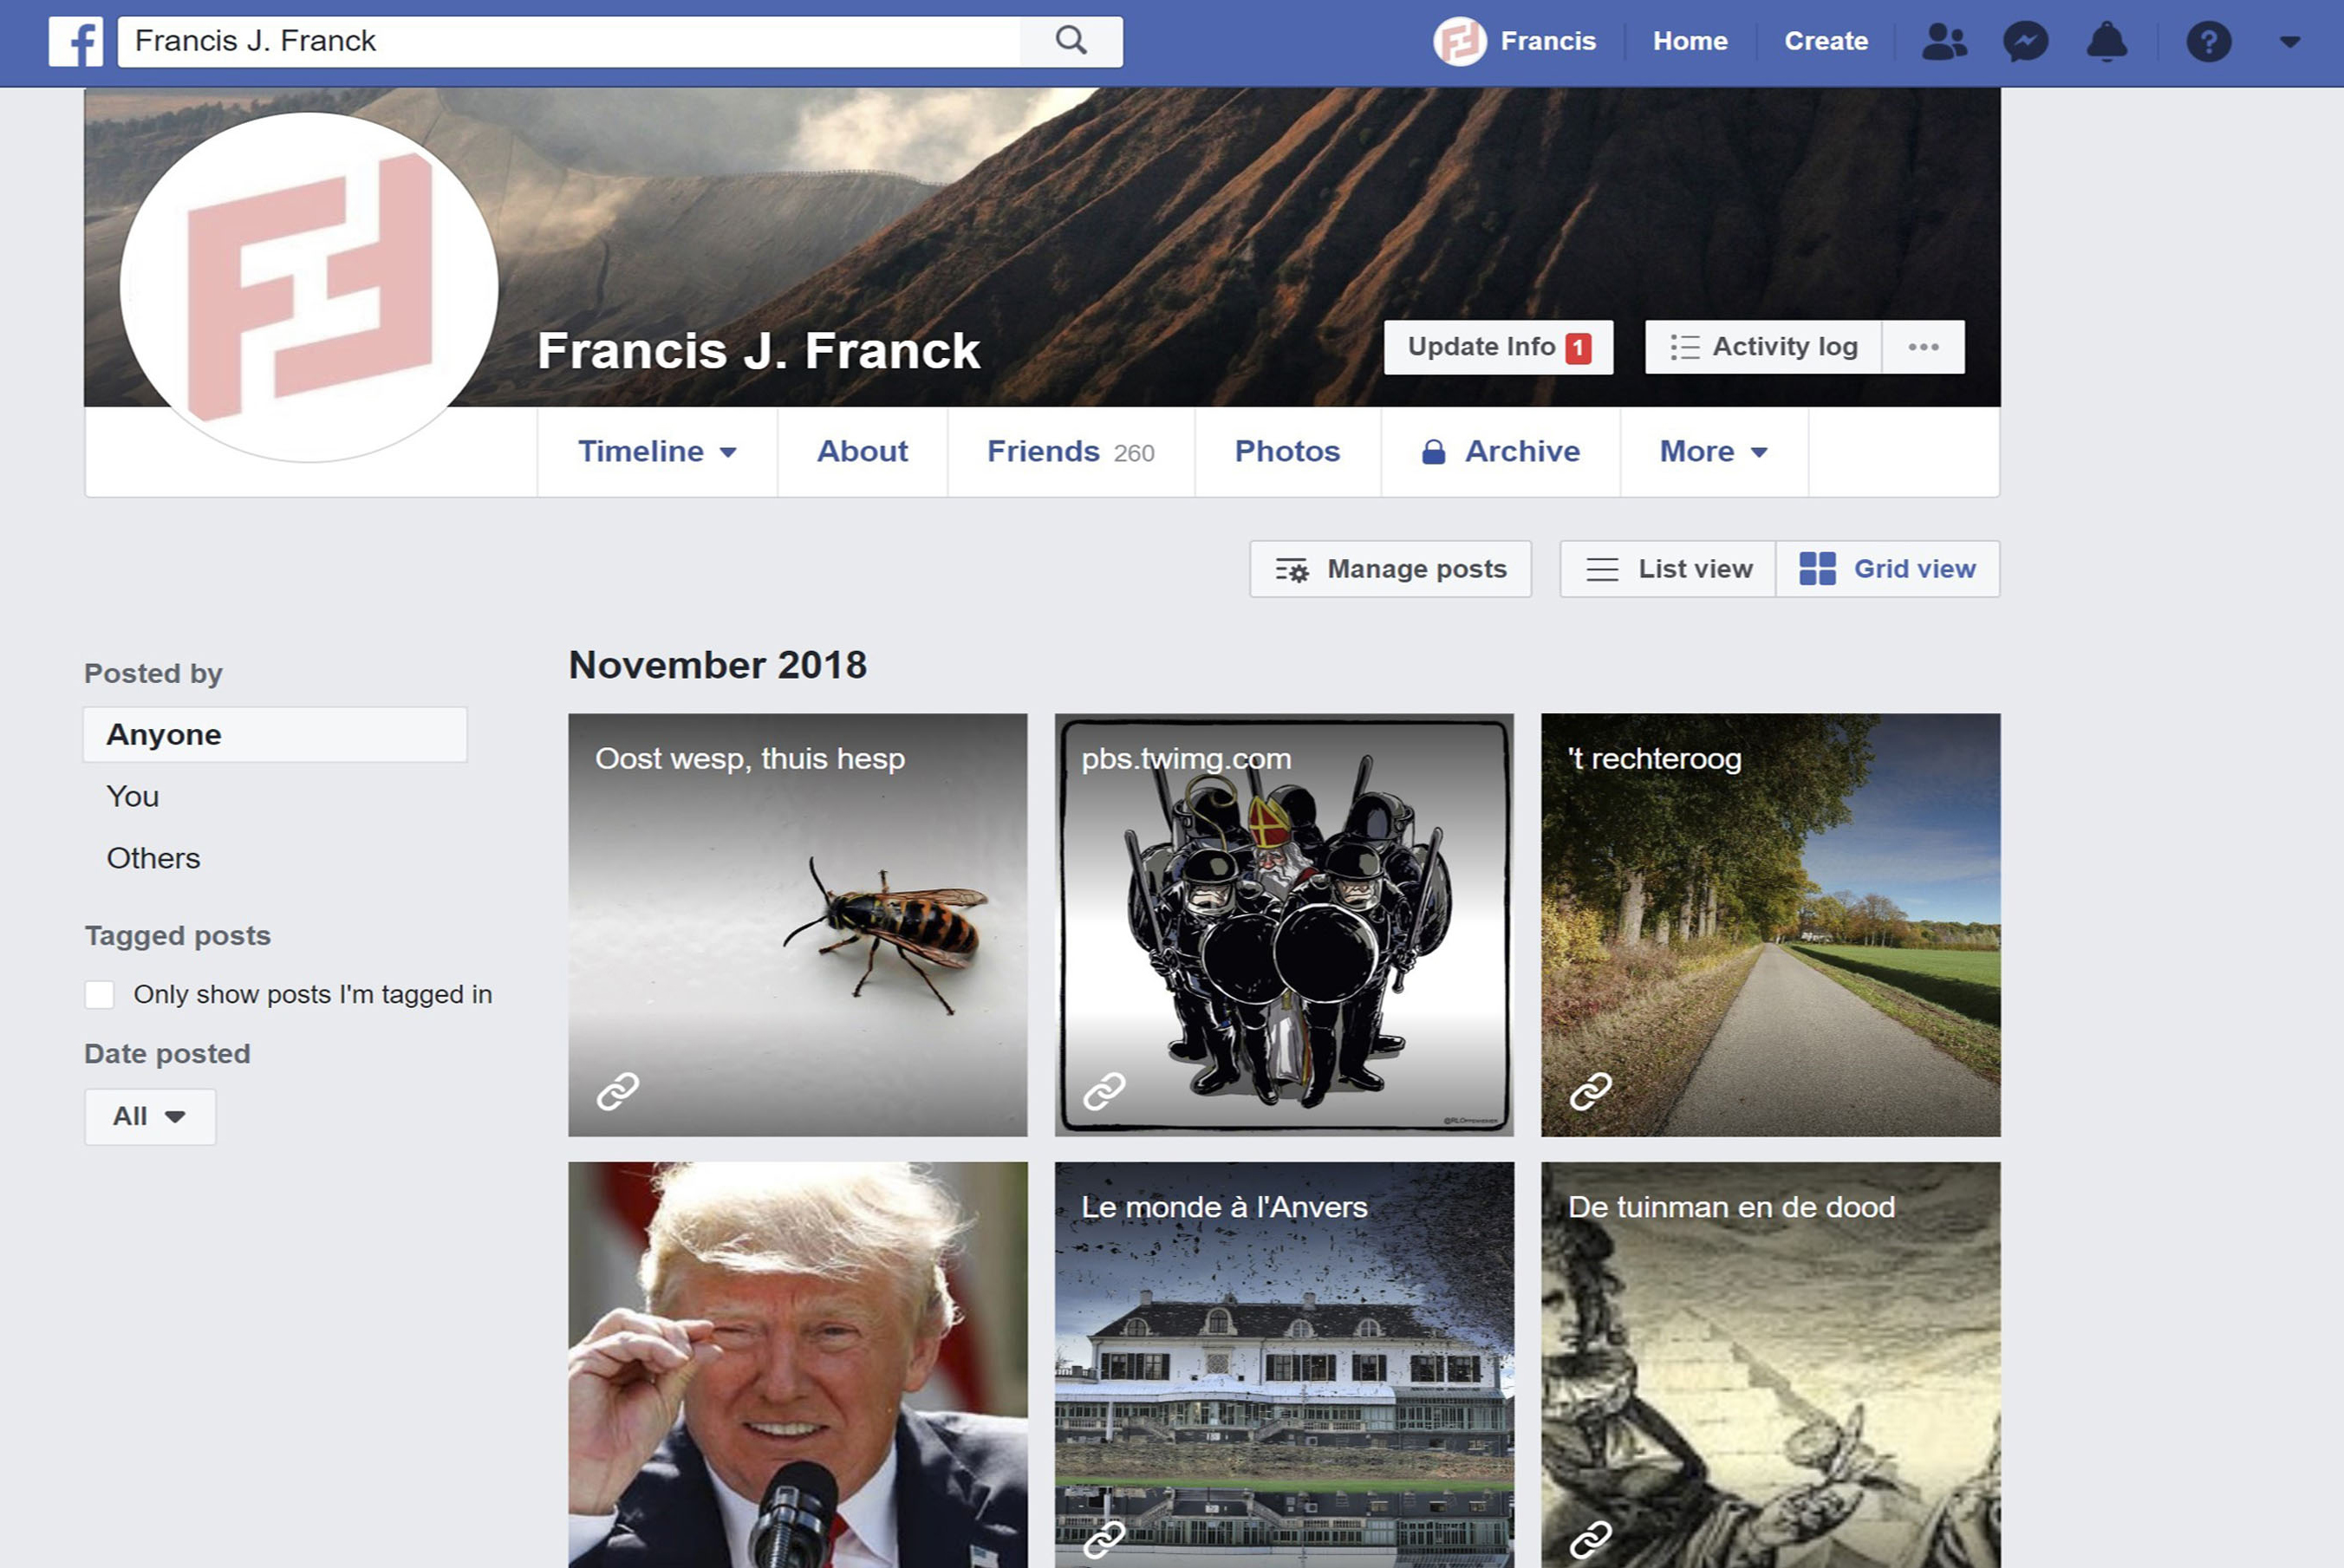This screenshot has height=1568, width=2344.
Task: Switch to List view
Action: pos(1668,569)
